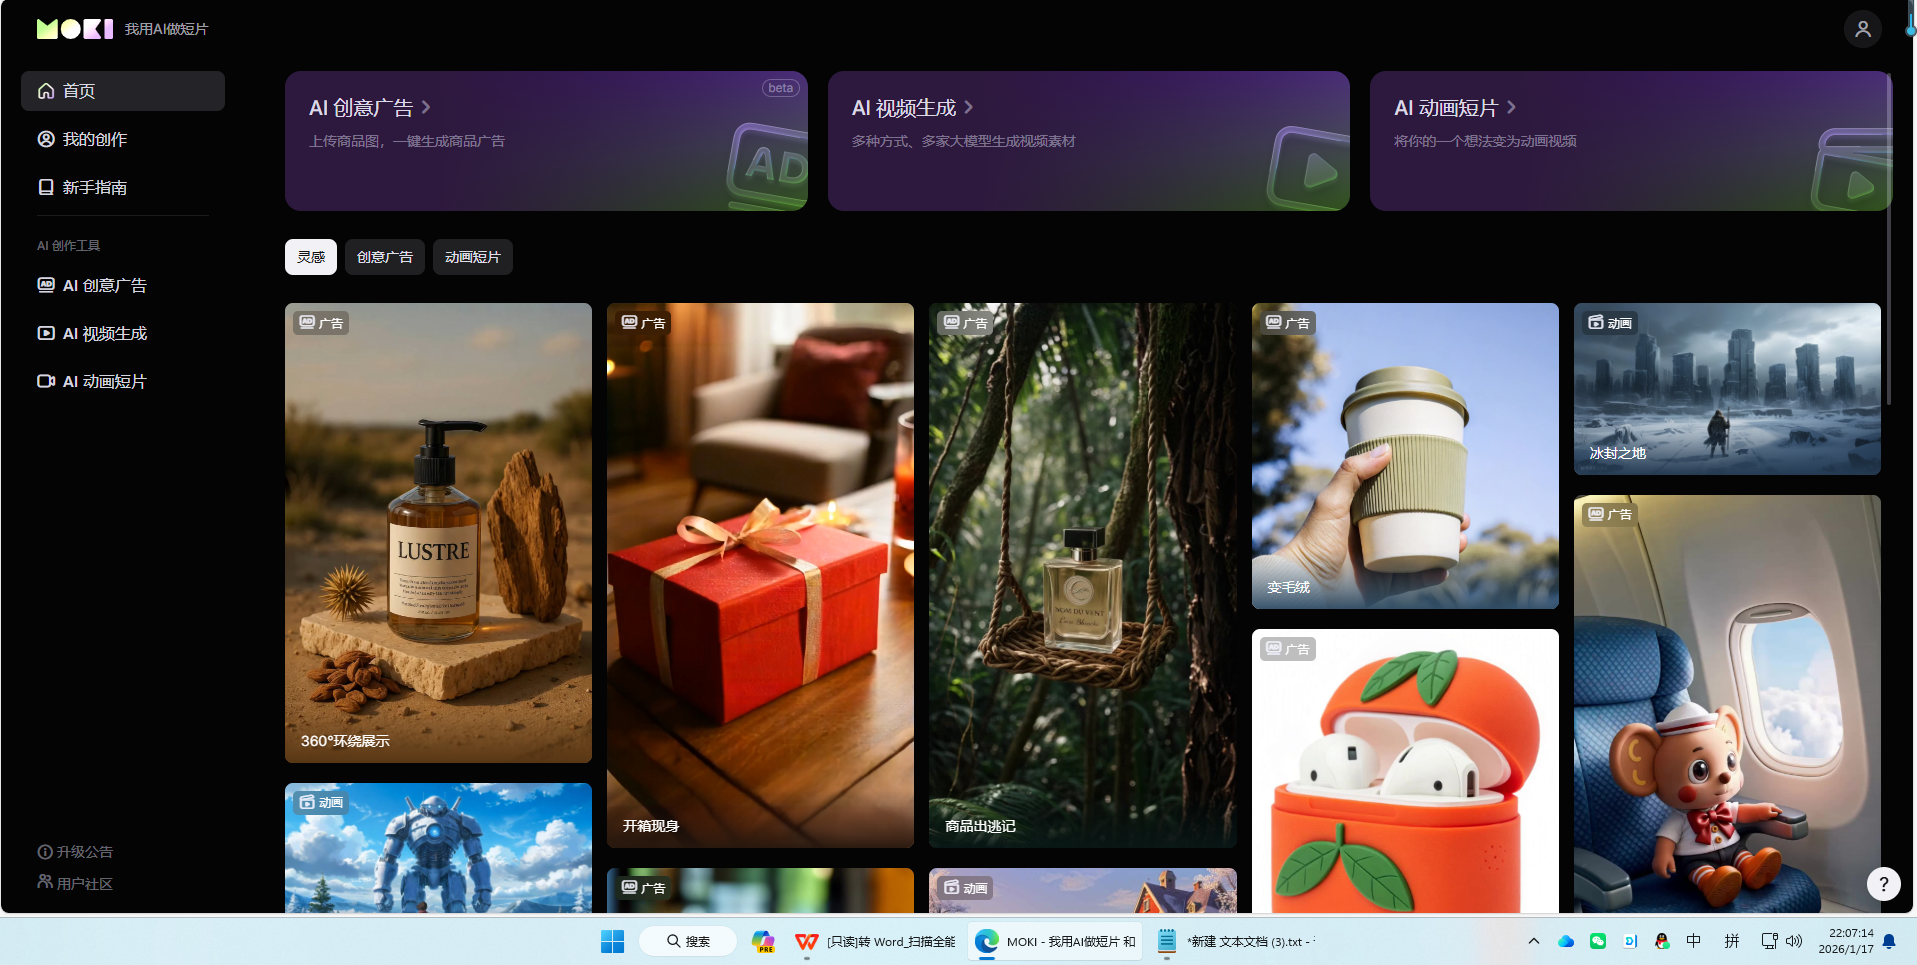Screen dimensions: 1917x965
Task: Toggle the 拼 pinyin input mode indicator
Action: point(1732,941)
